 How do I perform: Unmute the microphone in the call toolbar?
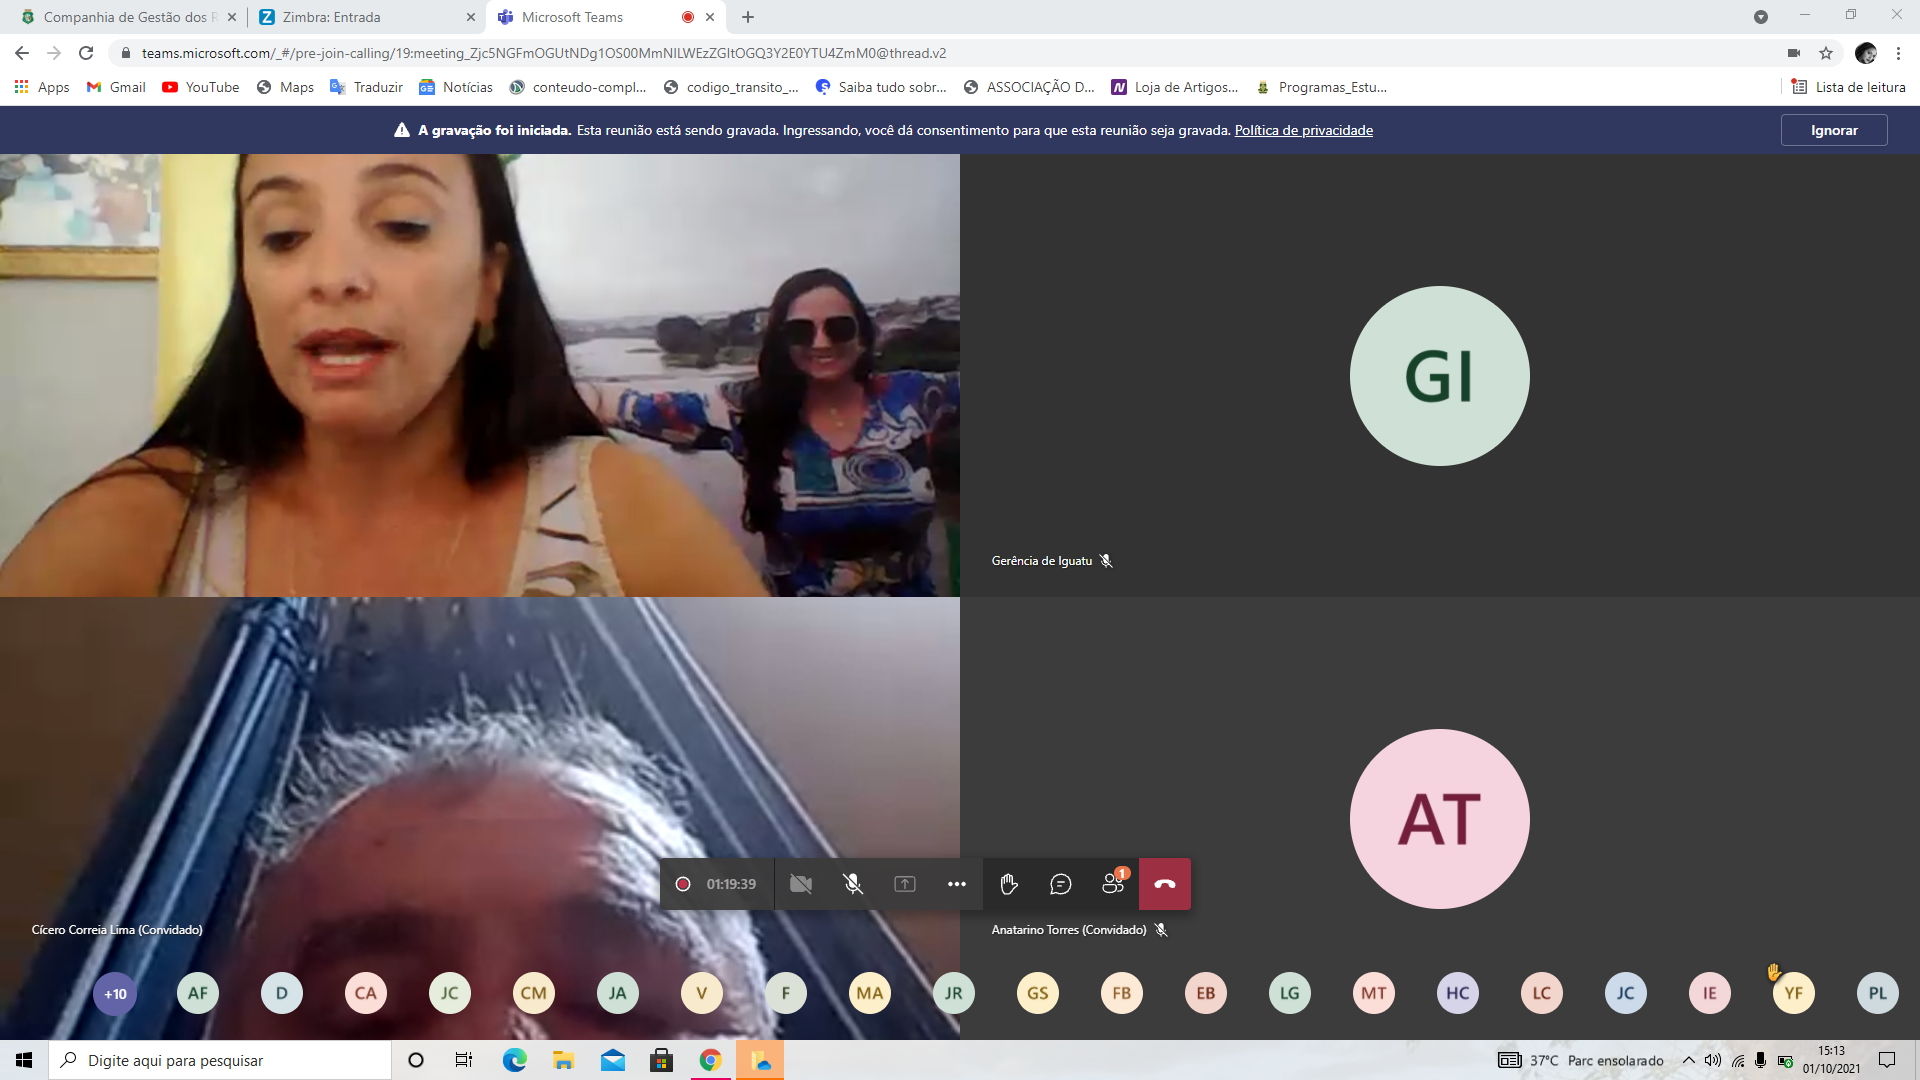click(853, 884)
